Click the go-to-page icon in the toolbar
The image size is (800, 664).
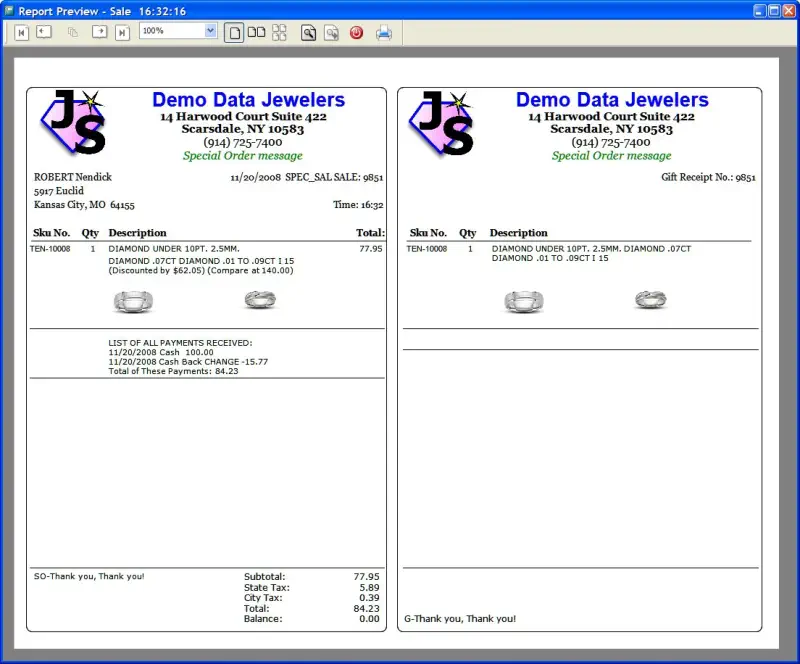pyautogui.click(x=72, y=33)
